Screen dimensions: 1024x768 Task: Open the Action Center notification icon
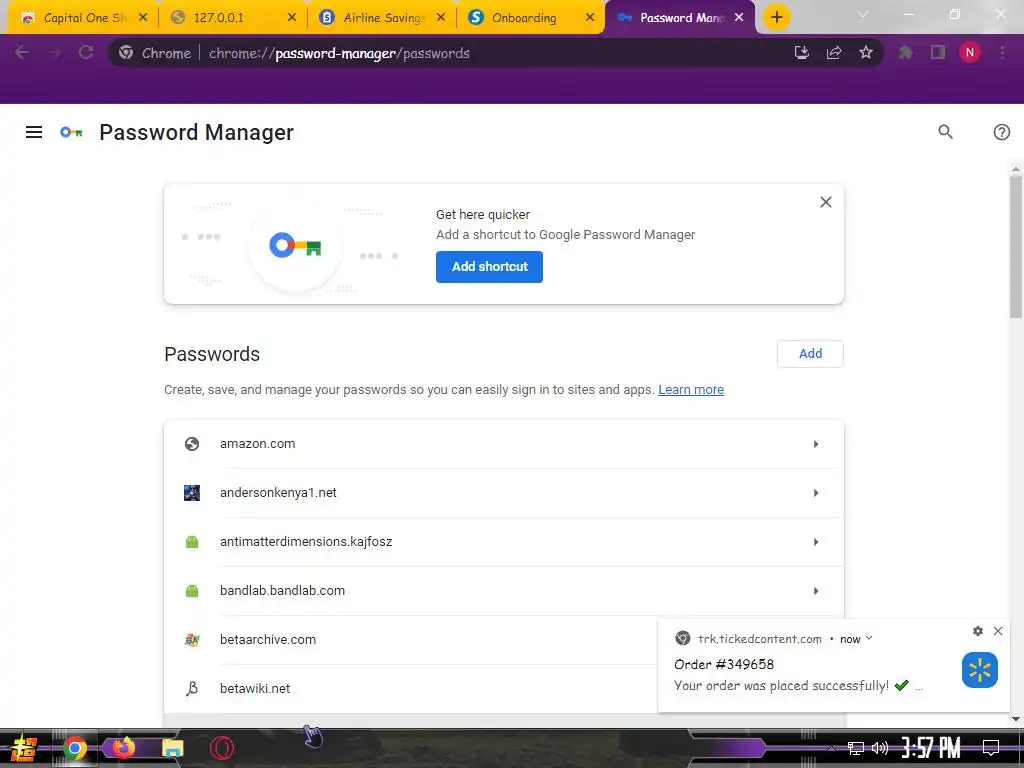point(991,748)
